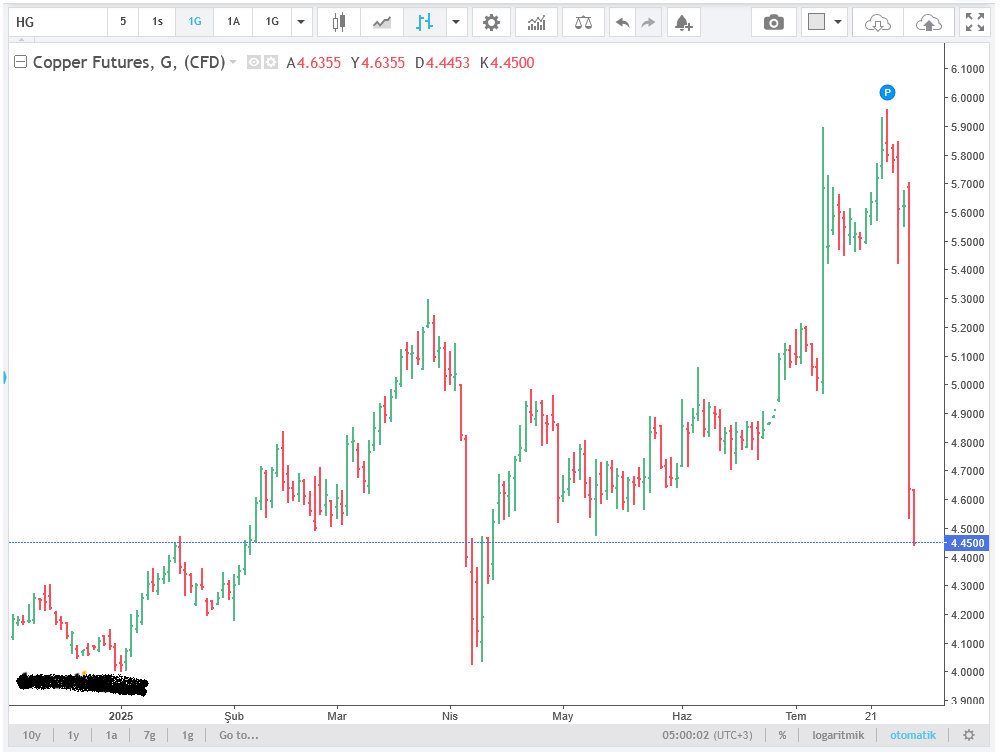Add an alert with the bell icon
1001x754 pixels.
pyautogui.click(x=682, y=21)
